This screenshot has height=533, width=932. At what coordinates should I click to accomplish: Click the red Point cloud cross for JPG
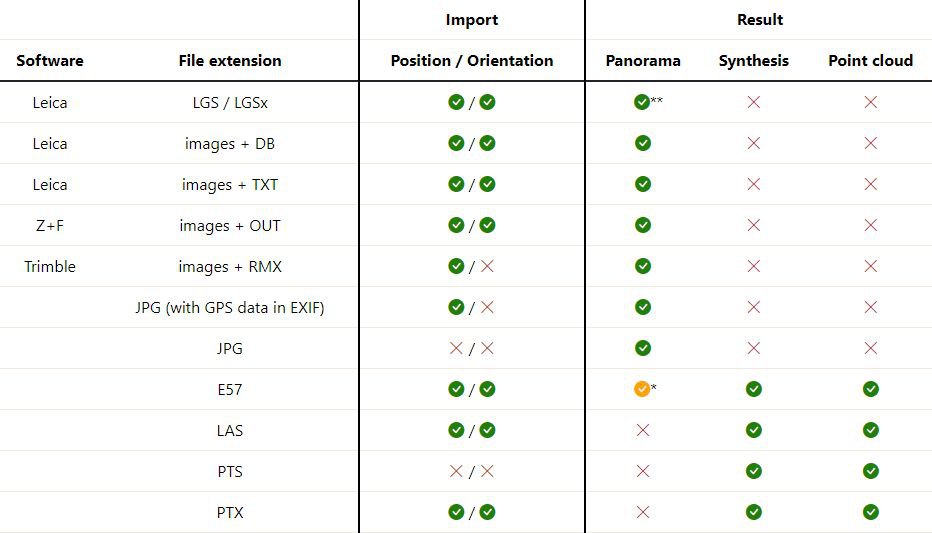click(871, 348)
